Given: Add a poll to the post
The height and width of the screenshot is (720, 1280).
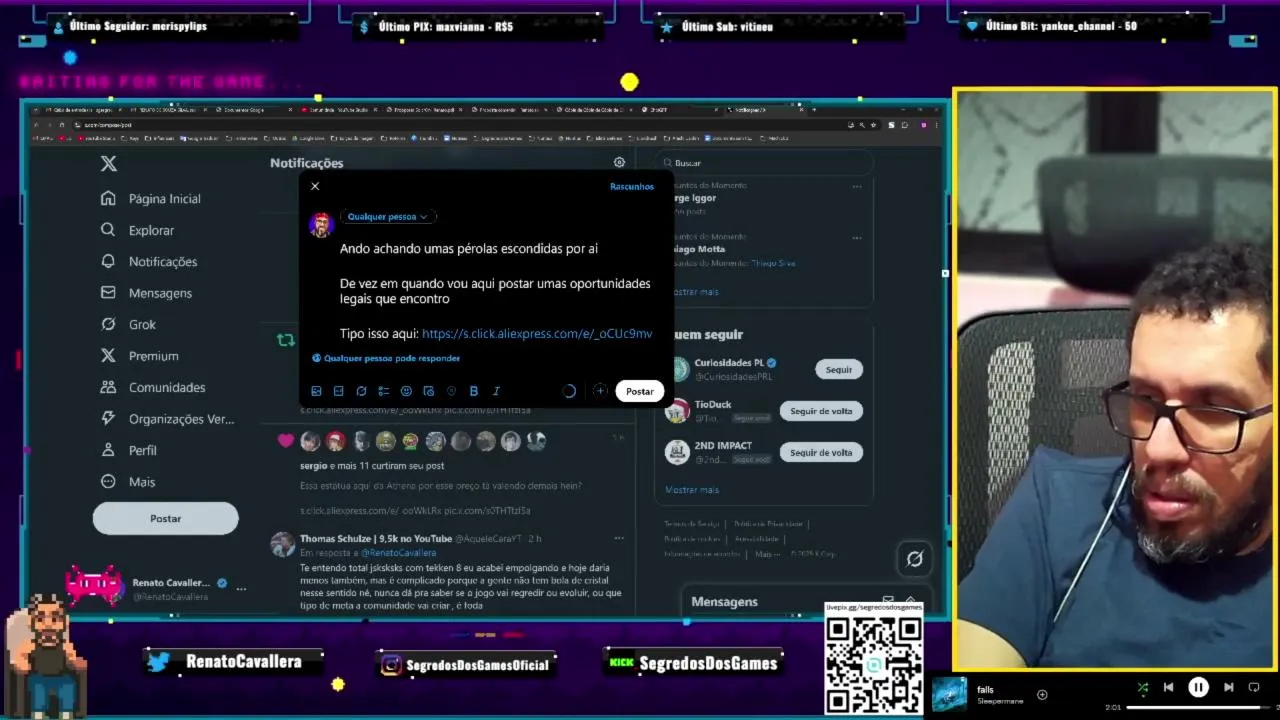Looking at the screenshot, I should [384, 391].
